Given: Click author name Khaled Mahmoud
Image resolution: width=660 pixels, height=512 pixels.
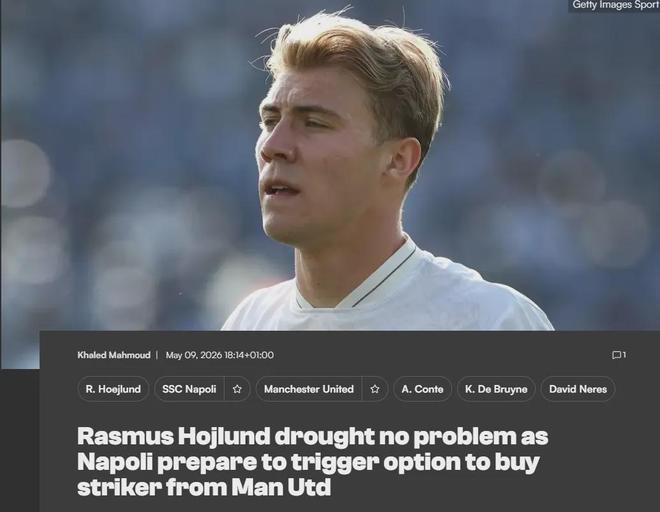Looking at the screenshot, I should point(114,355).
